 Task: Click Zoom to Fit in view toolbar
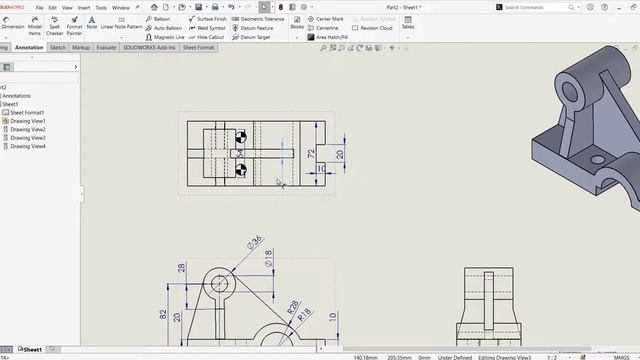(x=323, y=48)
